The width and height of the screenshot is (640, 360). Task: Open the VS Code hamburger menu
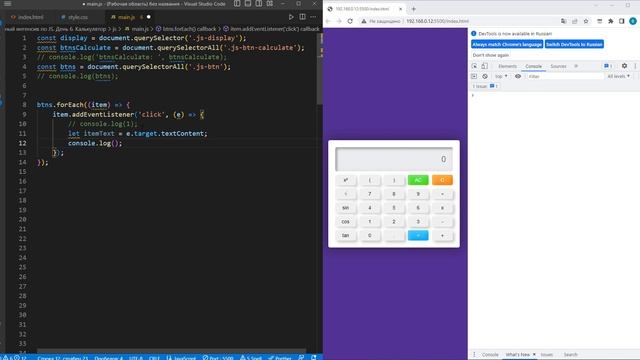pos(7,4)
